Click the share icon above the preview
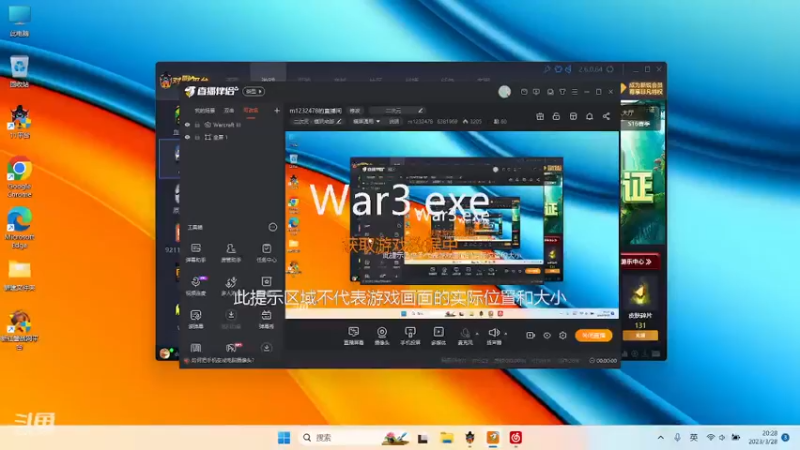Viewport: 800px width, 450px height. [606, 116]
